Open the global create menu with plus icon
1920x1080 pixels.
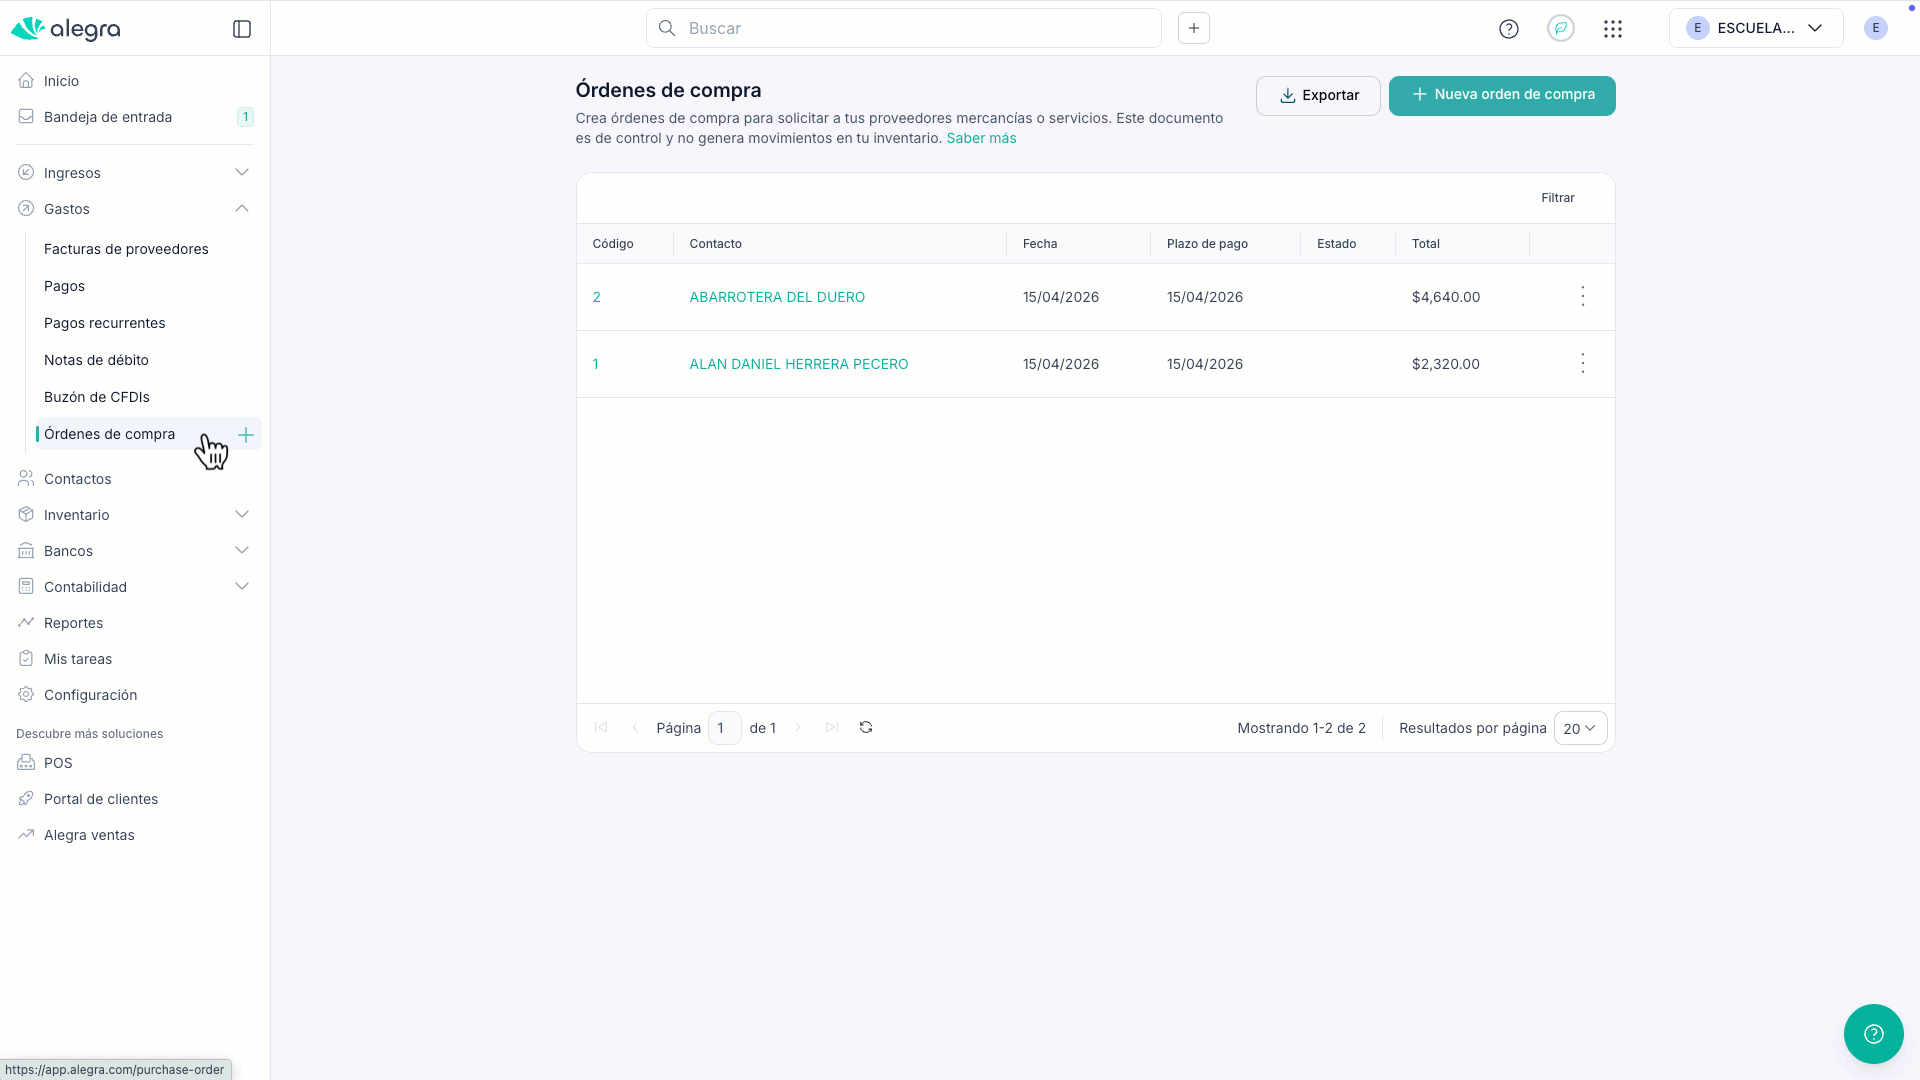pyautogui.click(x=1193, y=28)
